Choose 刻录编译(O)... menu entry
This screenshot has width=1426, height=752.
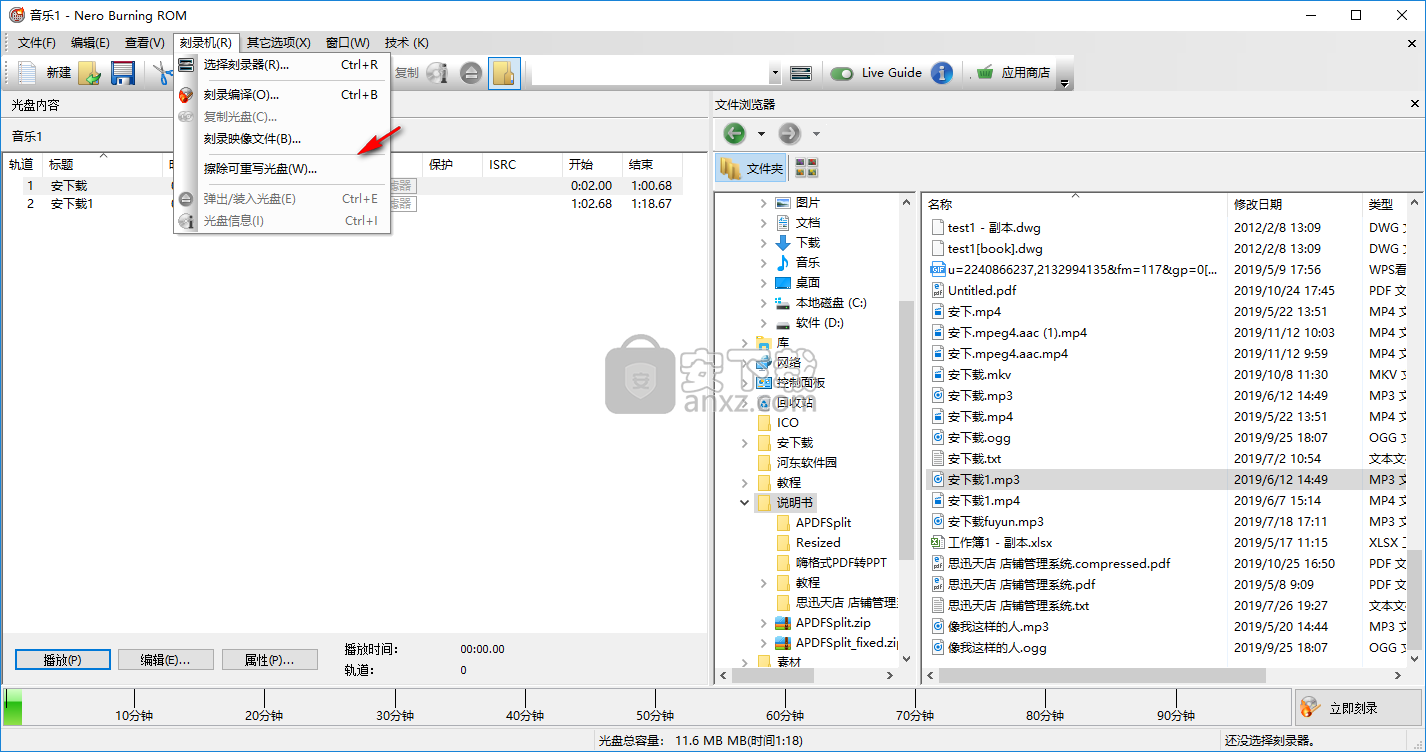[281, 95]
